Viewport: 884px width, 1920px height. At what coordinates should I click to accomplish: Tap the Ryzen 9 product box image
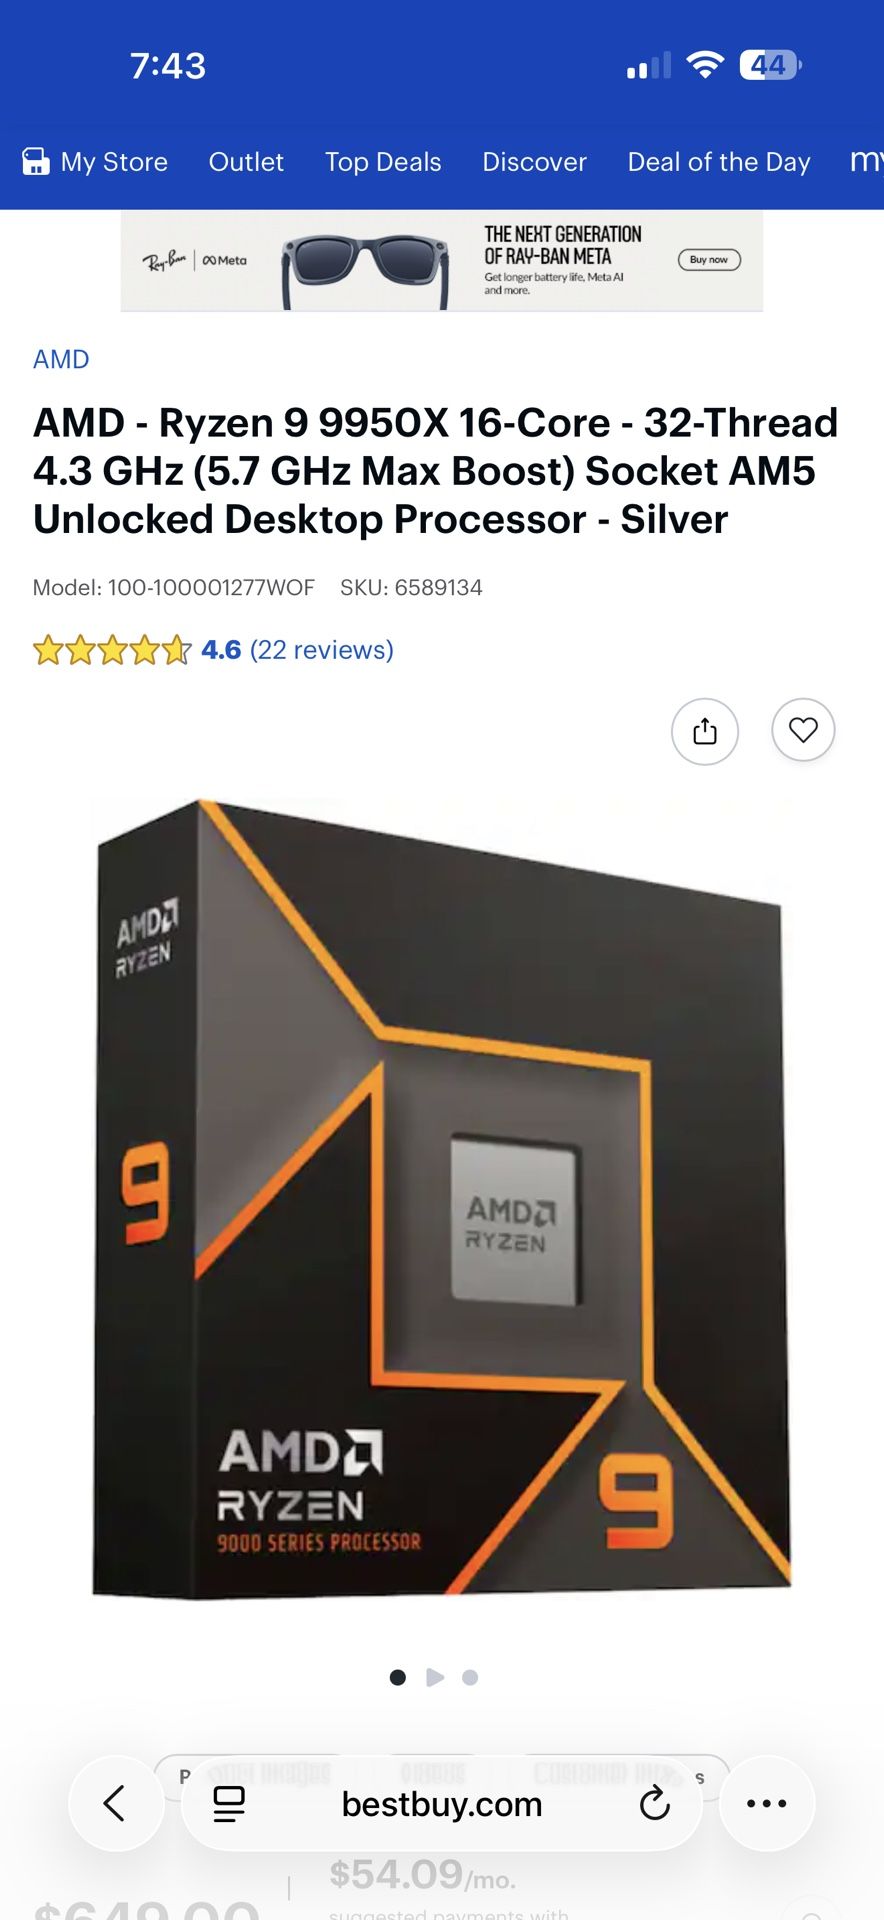point(441,1198)
